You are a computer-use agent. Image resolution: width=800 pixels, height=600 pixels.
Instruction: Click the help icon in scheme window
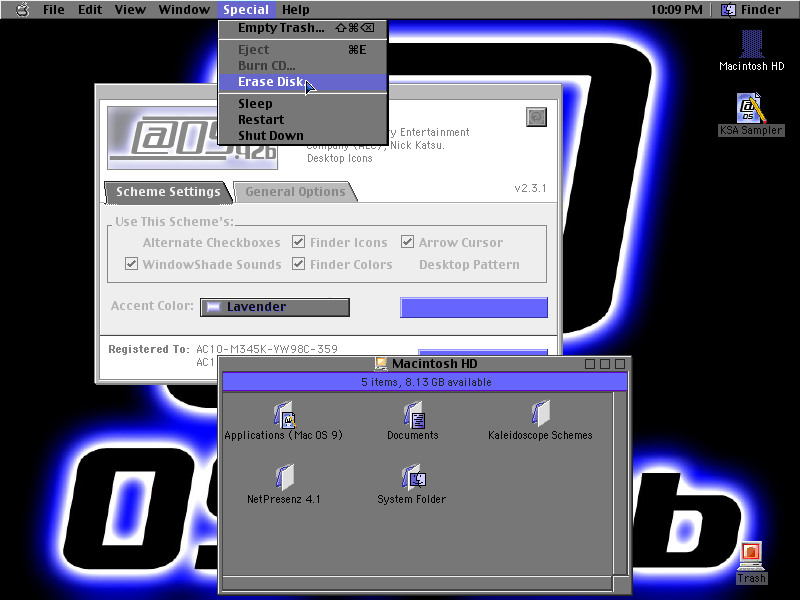[536, 117]
